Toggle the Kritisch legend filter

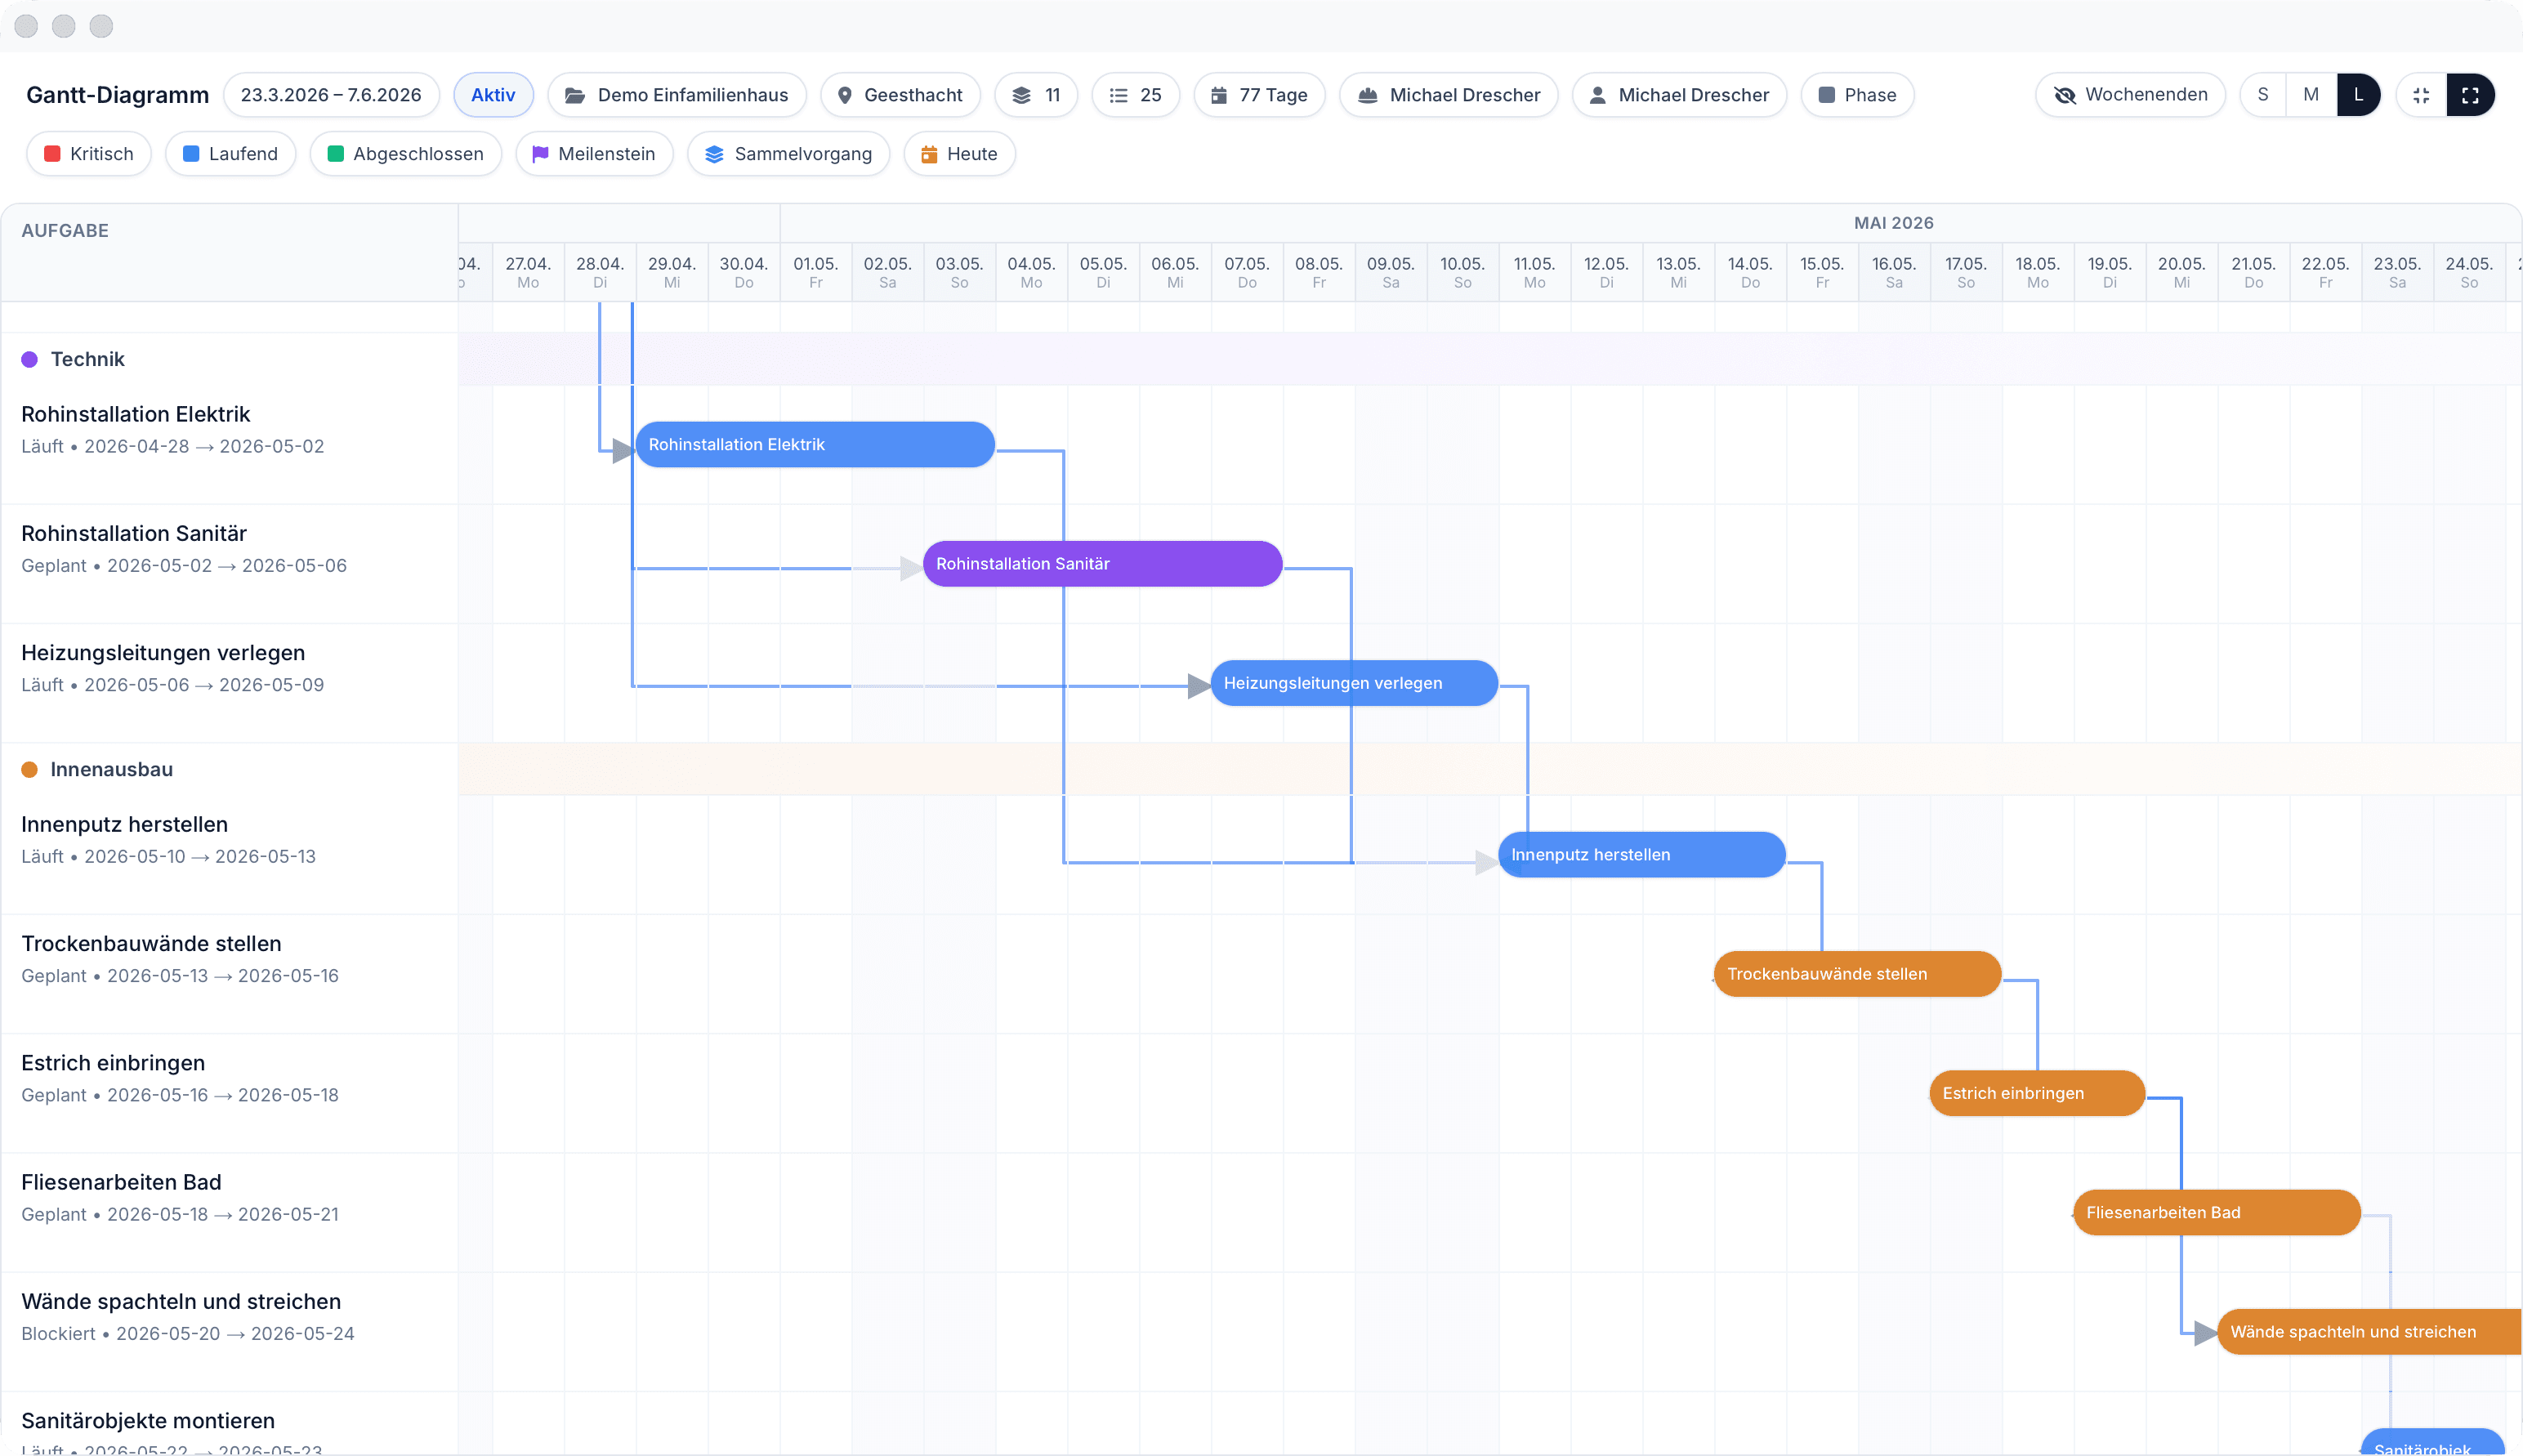[x=89, y=154]
